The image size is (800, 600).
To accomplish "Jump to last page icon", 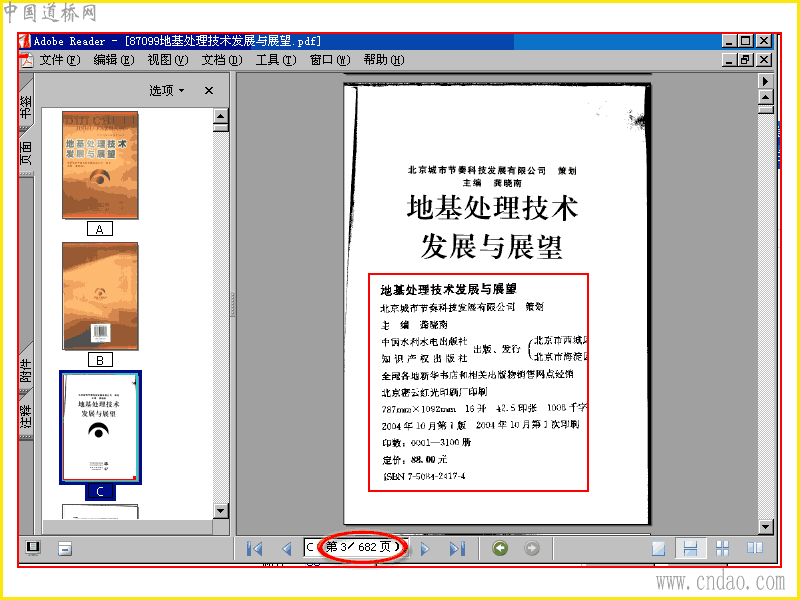I will 457,548.
